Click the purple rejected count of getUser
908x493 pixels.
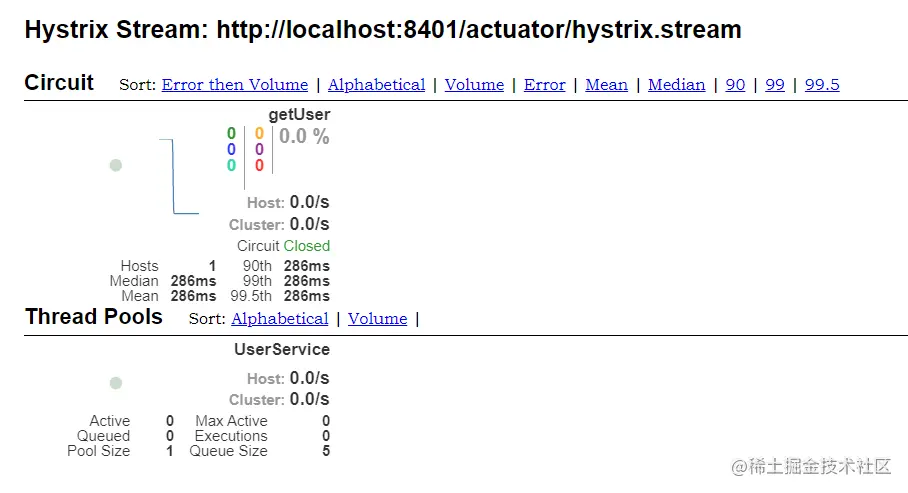[259, 149]
